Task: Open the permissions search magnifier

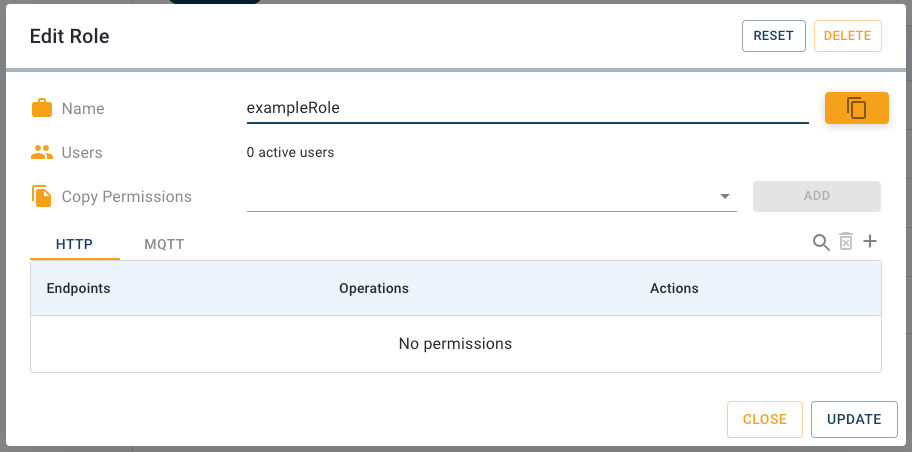Action: [821, 242]
